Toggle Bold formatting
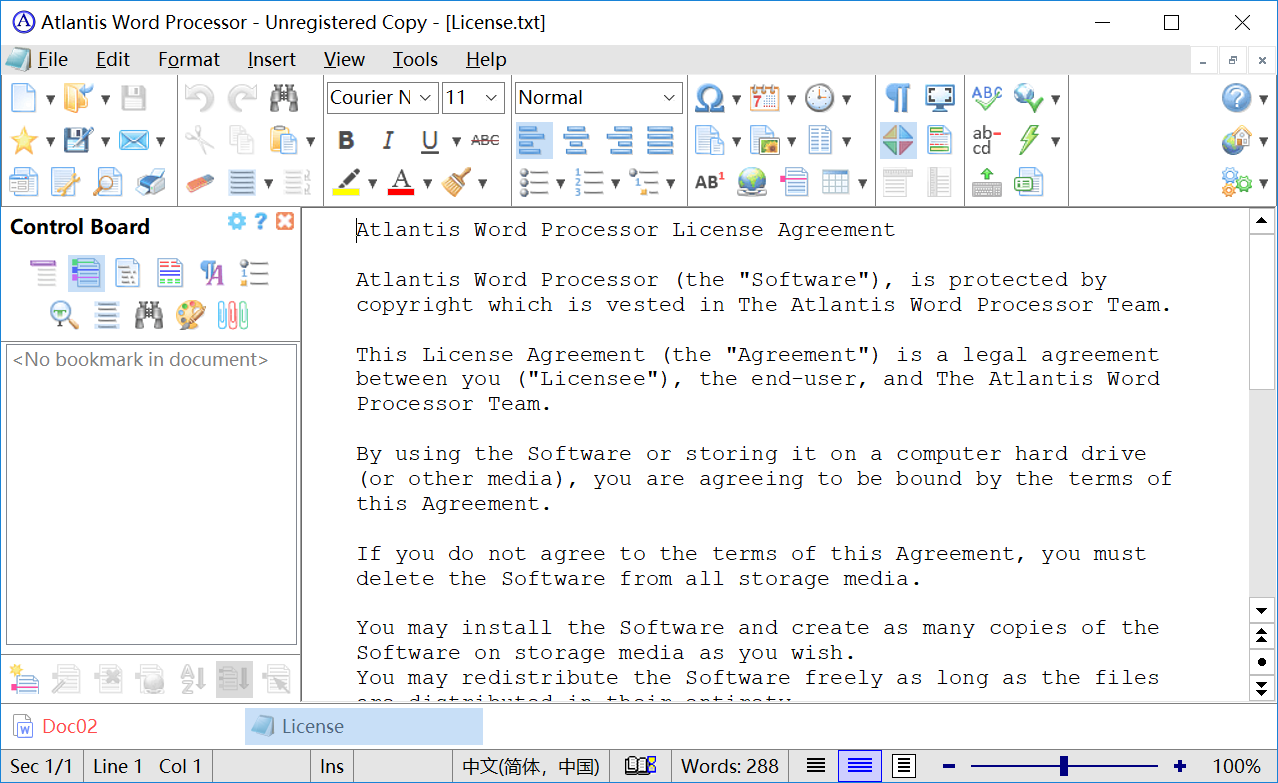 [x=346, y=140]
